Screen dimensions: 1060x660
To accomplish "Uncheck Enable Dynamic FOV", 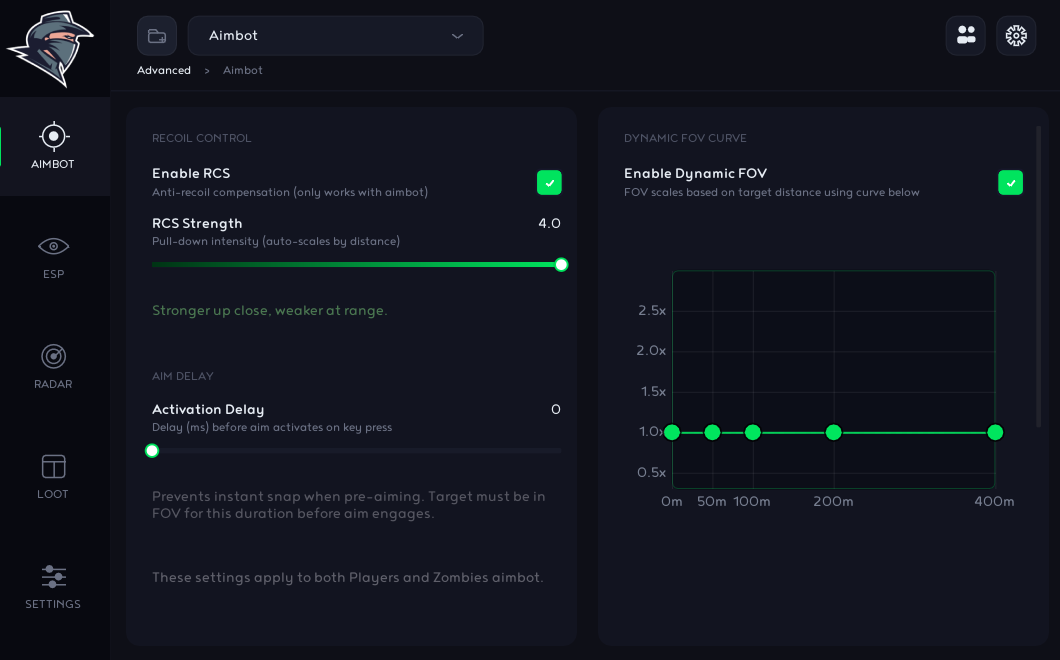I will click(1010, 183).
